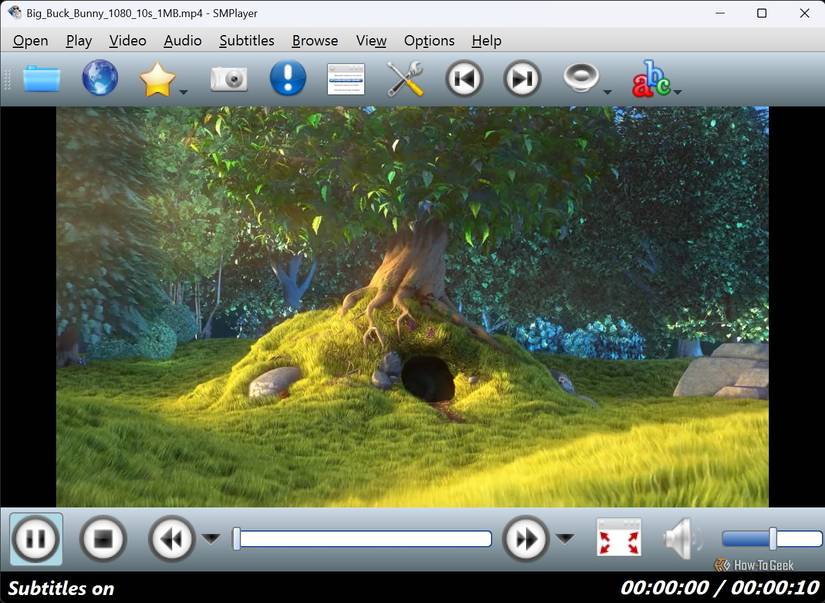Click the volume slider
The width and height of the screenshot is (825, 603).
(x=772, y=539)
